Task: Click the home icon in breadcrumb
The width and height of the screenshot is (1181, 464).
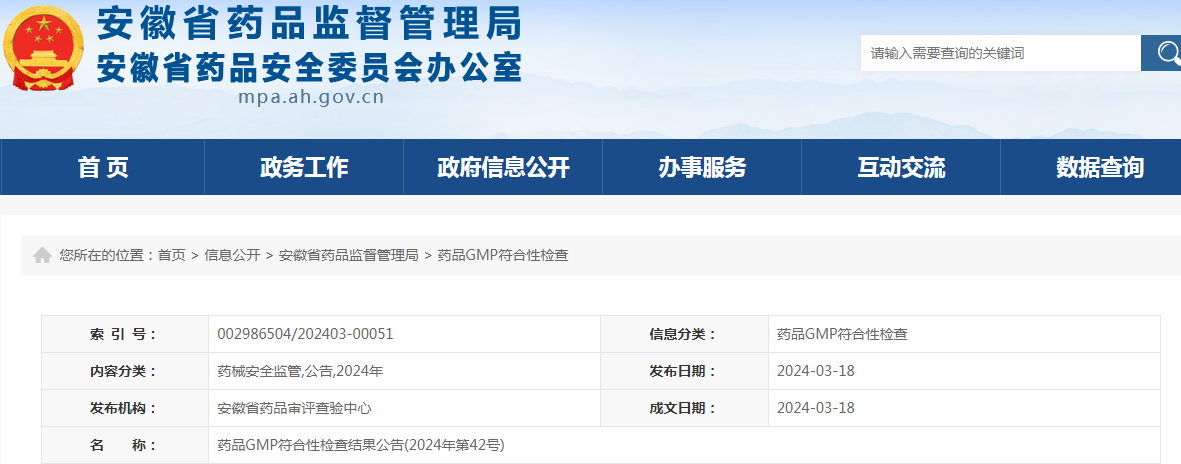Action: point(42,255)
